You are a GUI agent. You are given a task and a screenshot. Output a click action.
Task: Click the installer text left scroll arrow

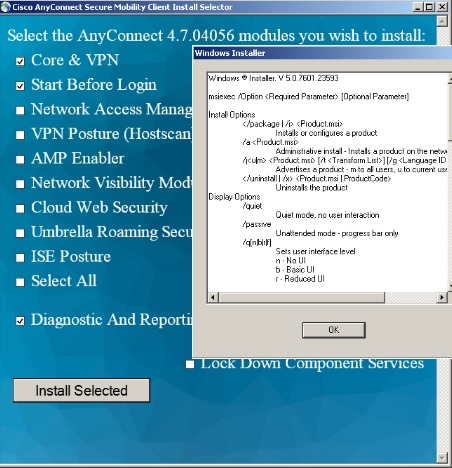tap(213, 297)
